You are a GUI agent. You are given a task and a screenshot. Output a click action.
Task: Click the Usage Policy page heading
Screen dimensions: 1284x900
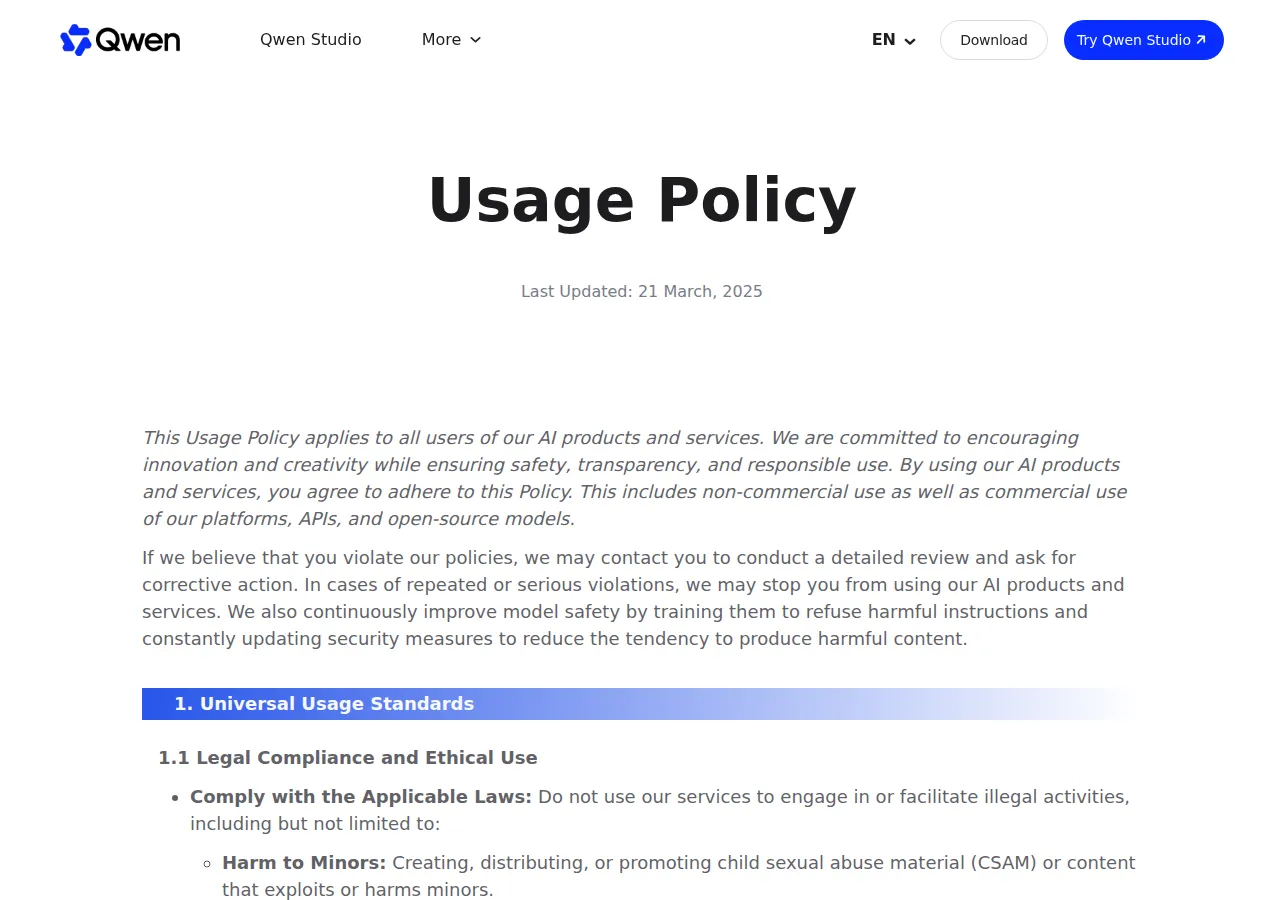coord(642,200)
